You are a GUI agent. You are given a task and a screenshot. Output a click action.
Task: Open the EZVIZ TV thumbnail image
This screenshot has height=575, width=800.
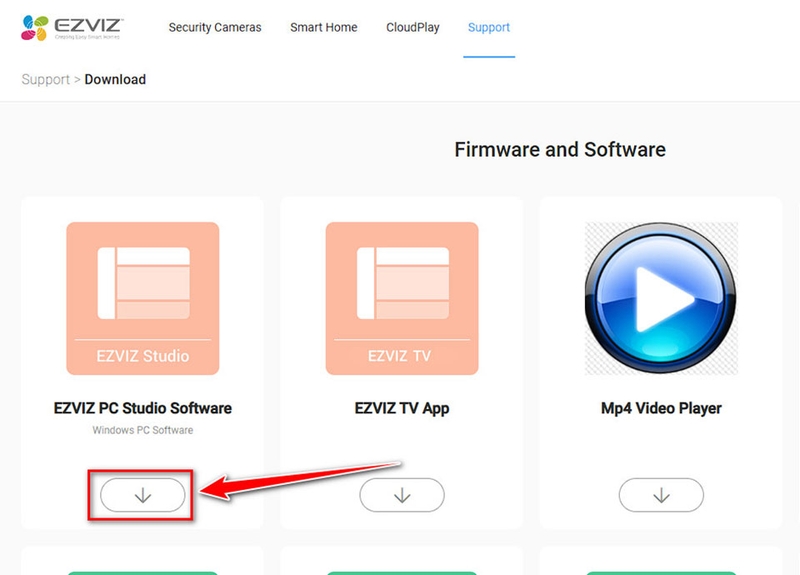[402, 298]
